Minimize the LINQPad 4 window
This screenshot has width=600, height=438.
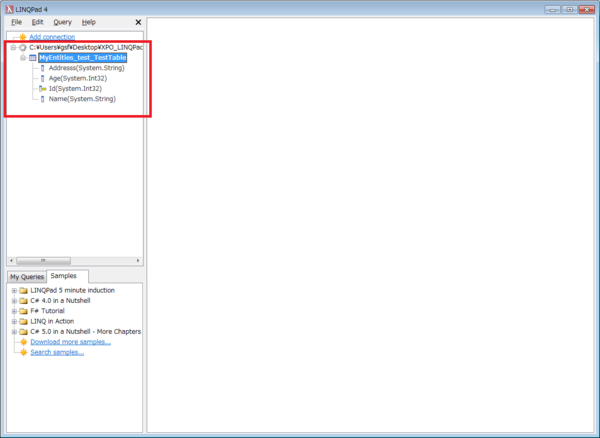(552, 10)
